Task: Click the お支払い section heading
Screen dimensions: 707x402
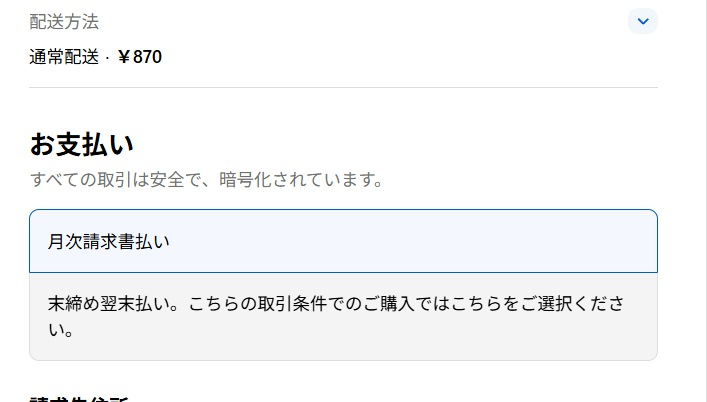Action: click(x=81, y=144)
